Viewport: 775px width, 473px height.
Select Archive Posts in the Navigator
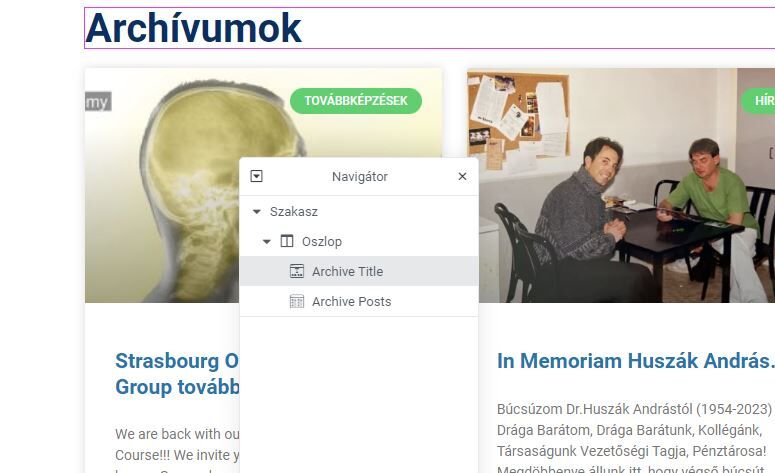click(x=359, y=301)
